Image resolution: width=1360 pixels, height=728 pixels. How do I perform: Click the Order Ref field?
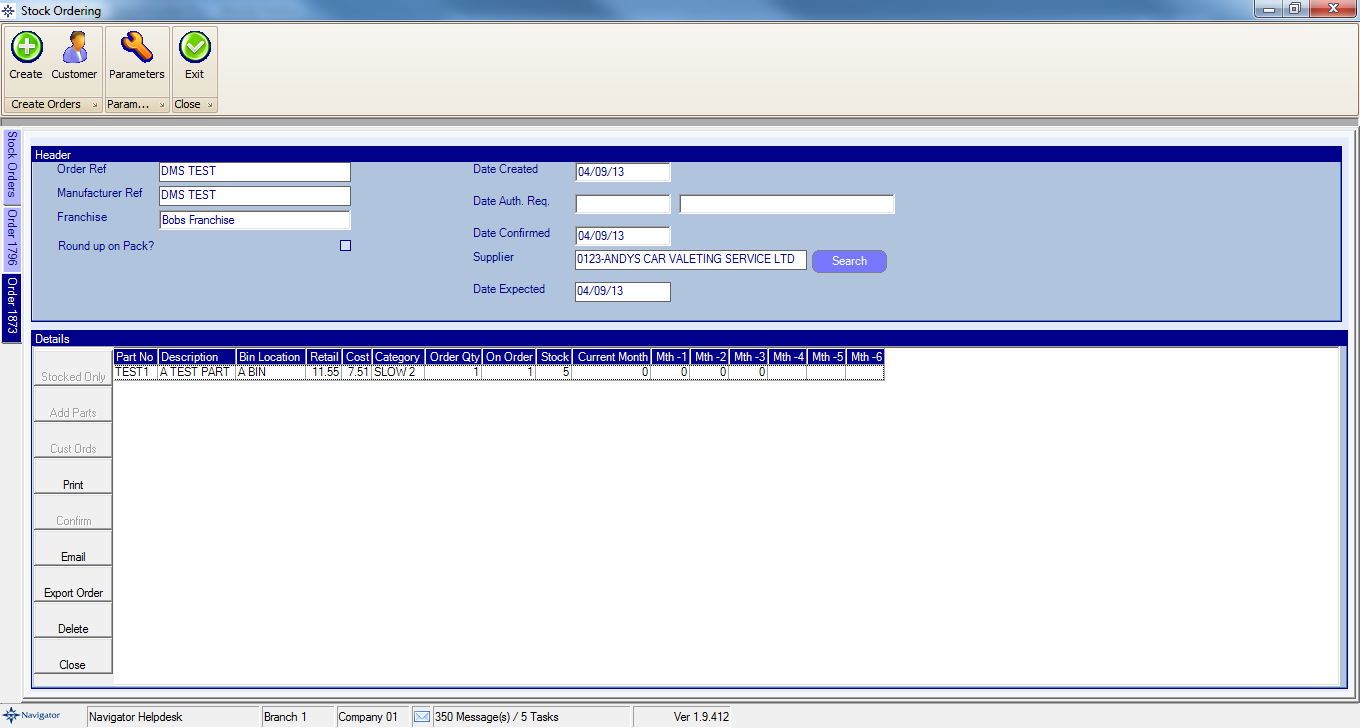click(255, 172)
